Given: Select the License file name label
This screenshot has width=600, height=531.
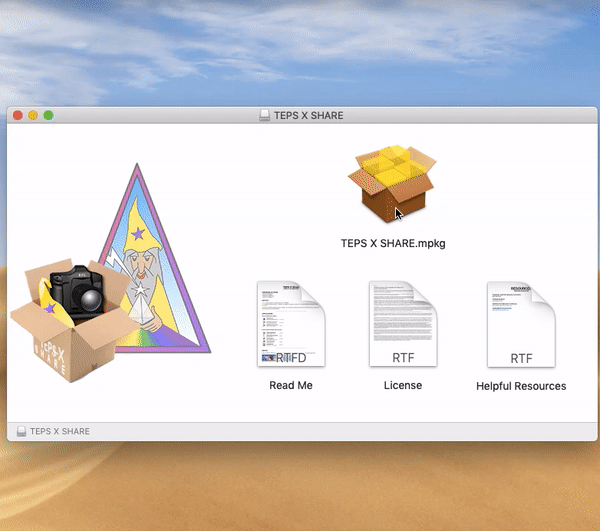Looking at the screenshot, I should [403, 385].
